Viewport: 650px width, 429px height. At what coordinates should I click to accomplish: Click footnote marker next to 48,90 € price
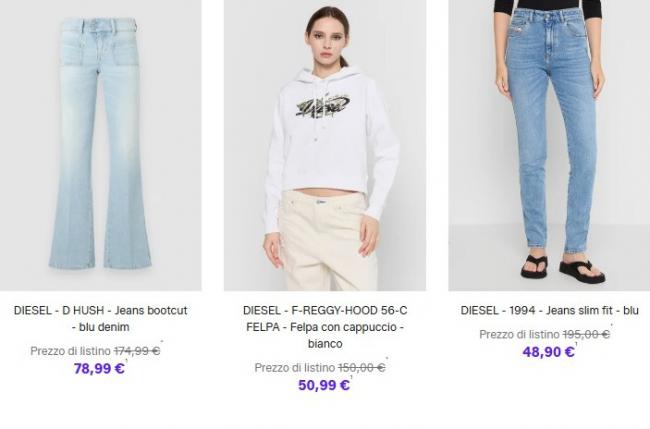point(576,344)
